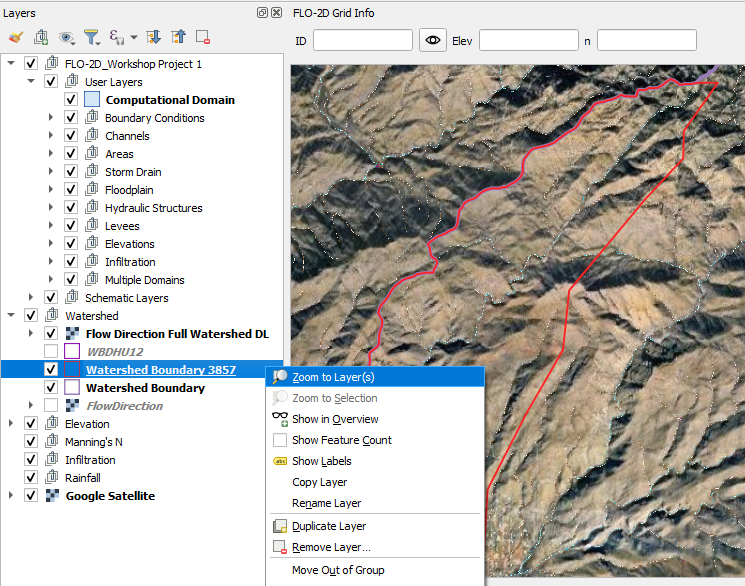Click the Add Group icon

[41, 38]
